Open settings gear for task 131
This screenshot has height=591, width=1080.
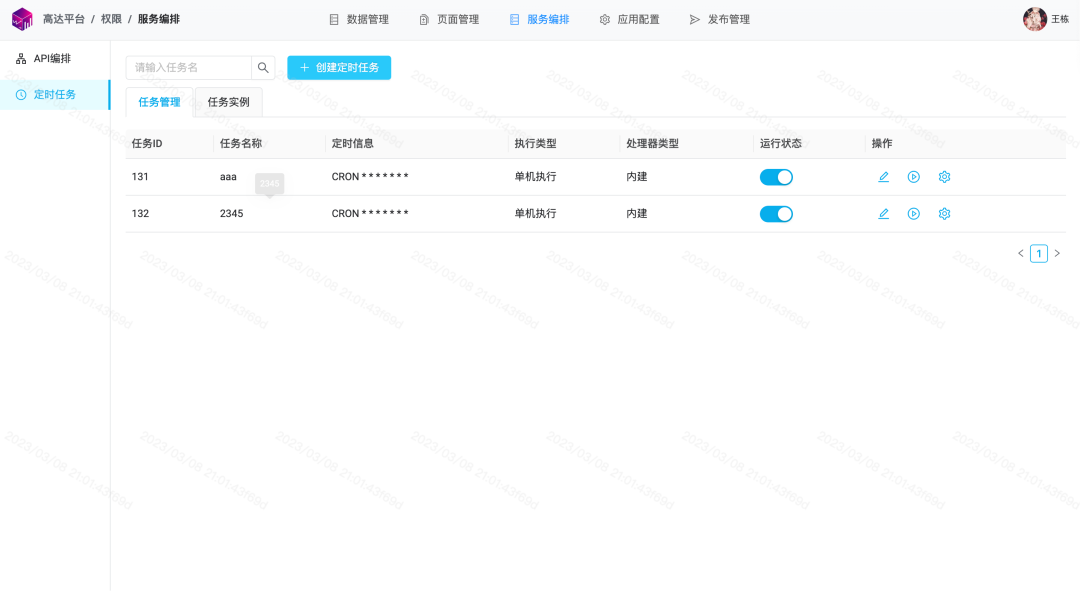coord(944,177)
